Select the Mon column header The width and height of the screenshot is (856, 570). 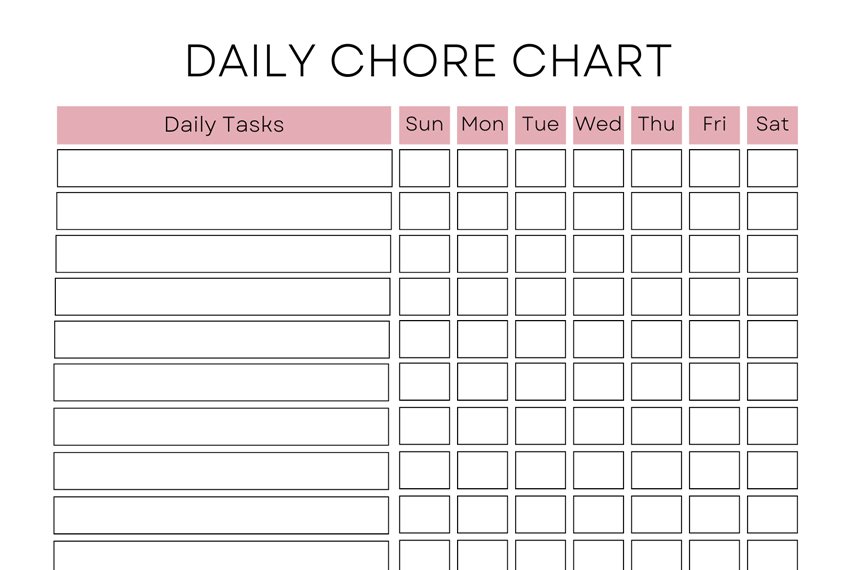tap(482, 125)
